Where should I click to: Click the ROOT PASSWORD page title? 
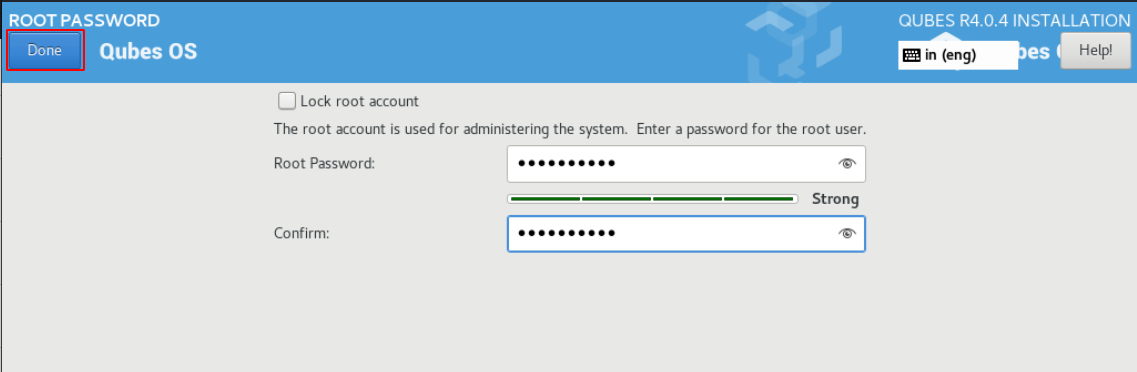coord(84,20)
